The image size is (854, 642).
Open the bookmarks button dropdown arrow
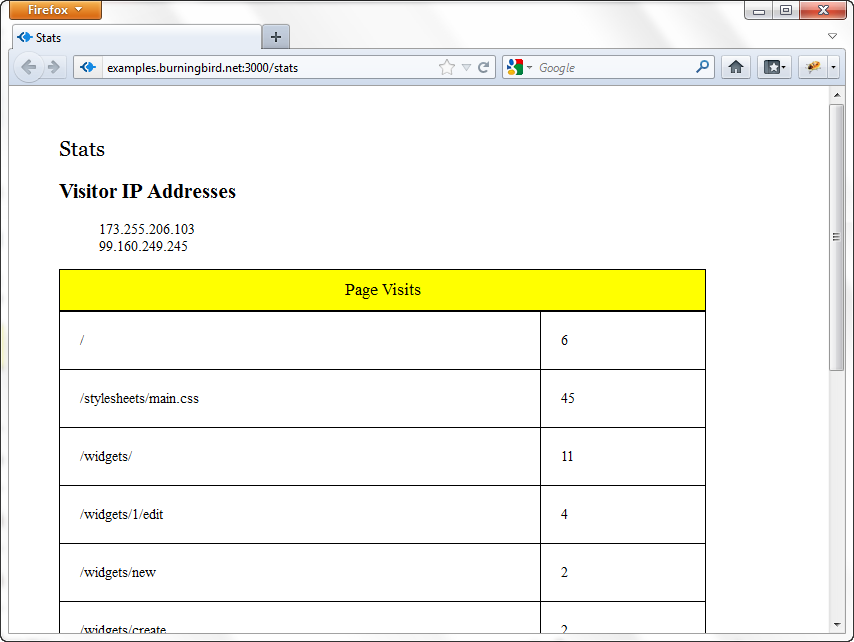pos(786,67)
